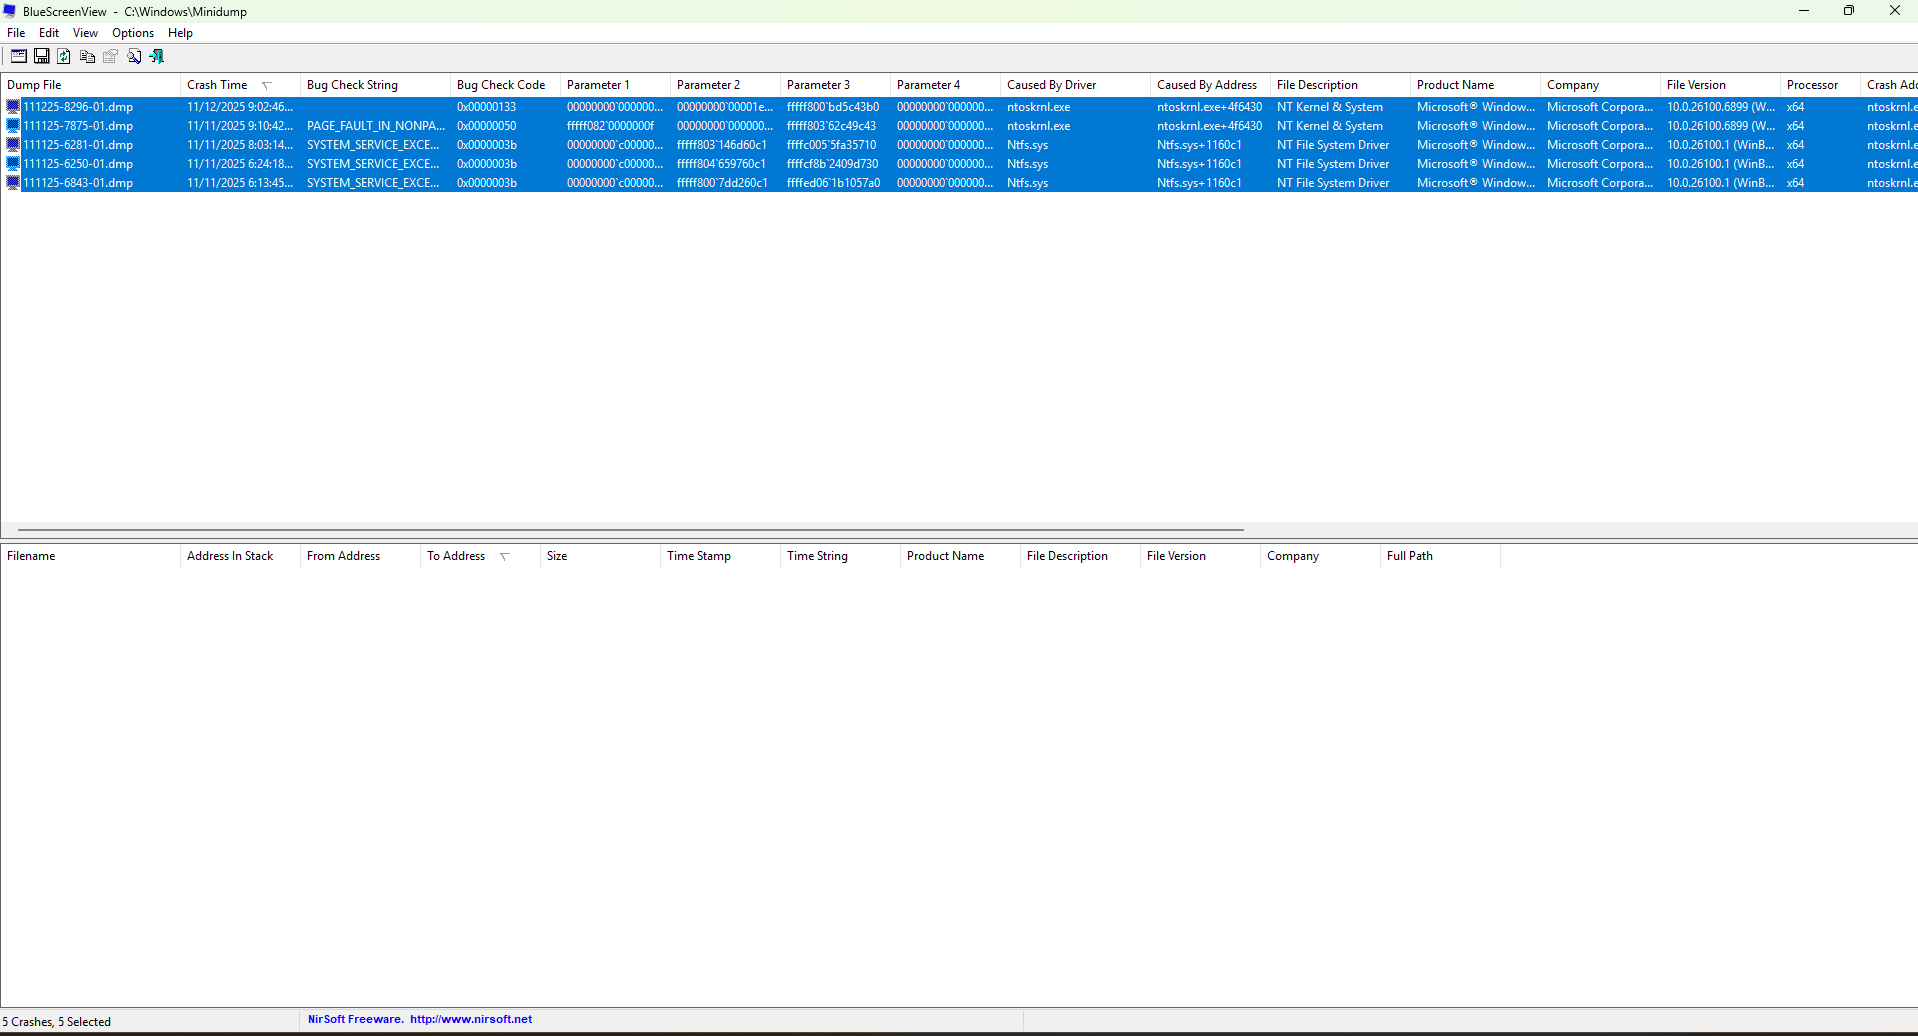The height and width of the screenshot is (1036, 1918).
Task: Open the Help menu
Action: tap(180, 33)
